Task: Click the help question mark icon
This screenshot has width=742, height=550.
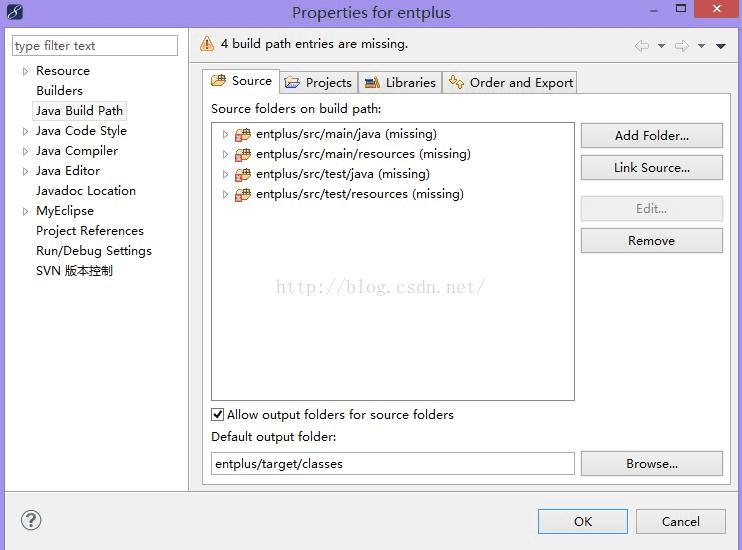Action: (x=31, y=520)
